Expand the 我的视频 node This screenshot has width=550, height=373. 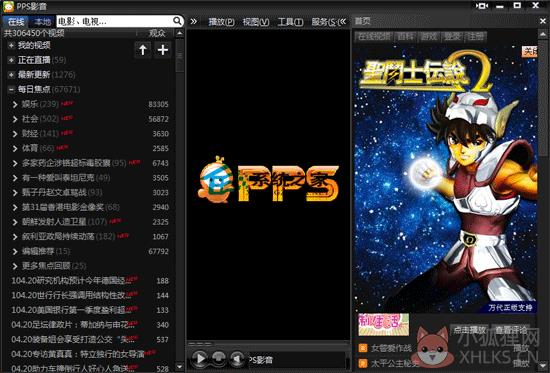[11, 45]
